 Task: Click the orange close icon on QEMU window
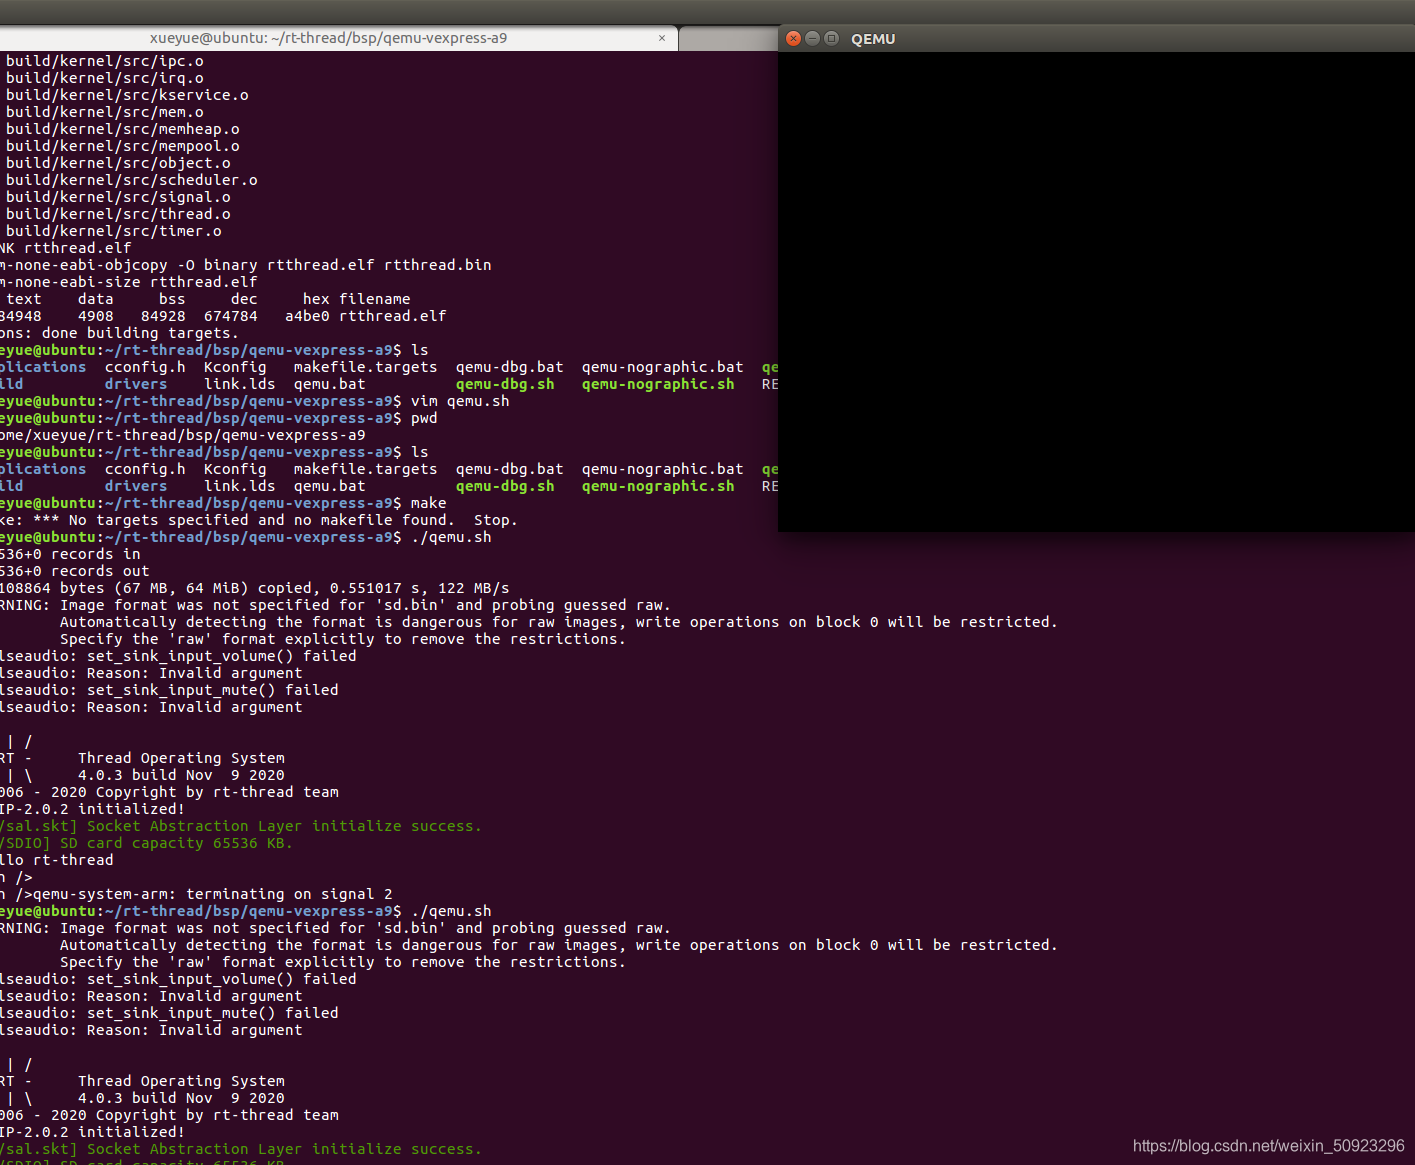pos(793,39)
